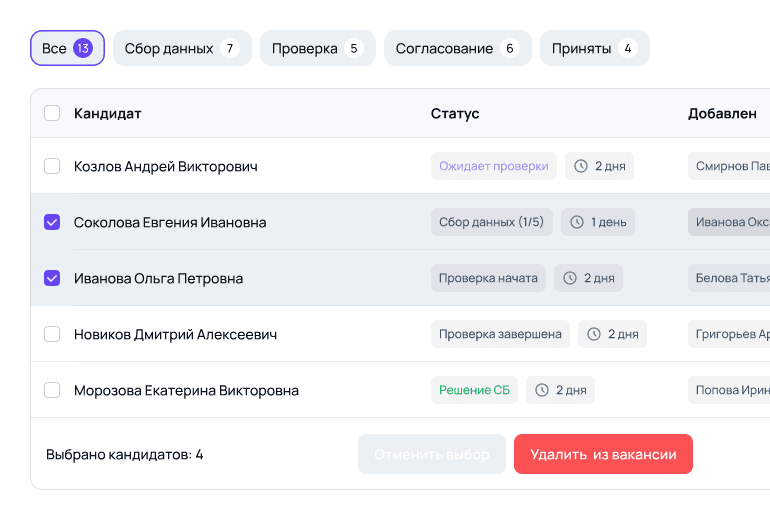Screen dimensions: 770x520
Task: Switch to the Все filter tab
Action: [x=67, y=48]
